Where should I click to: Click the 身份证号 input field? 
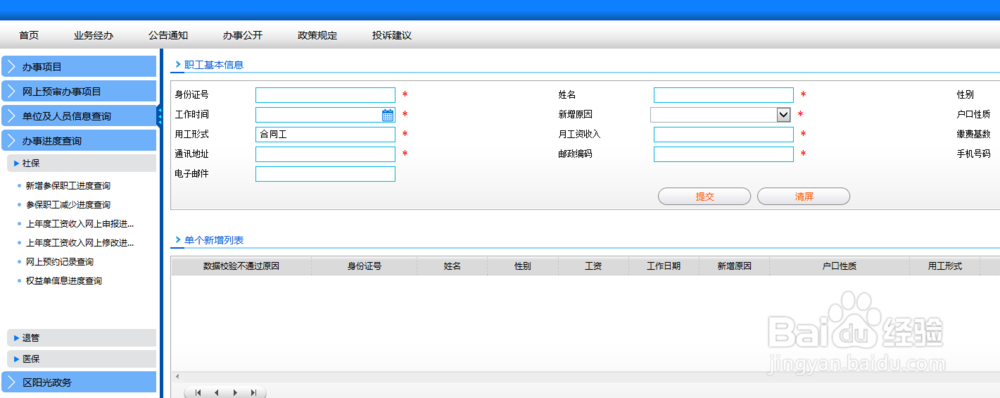click(325, 95)
